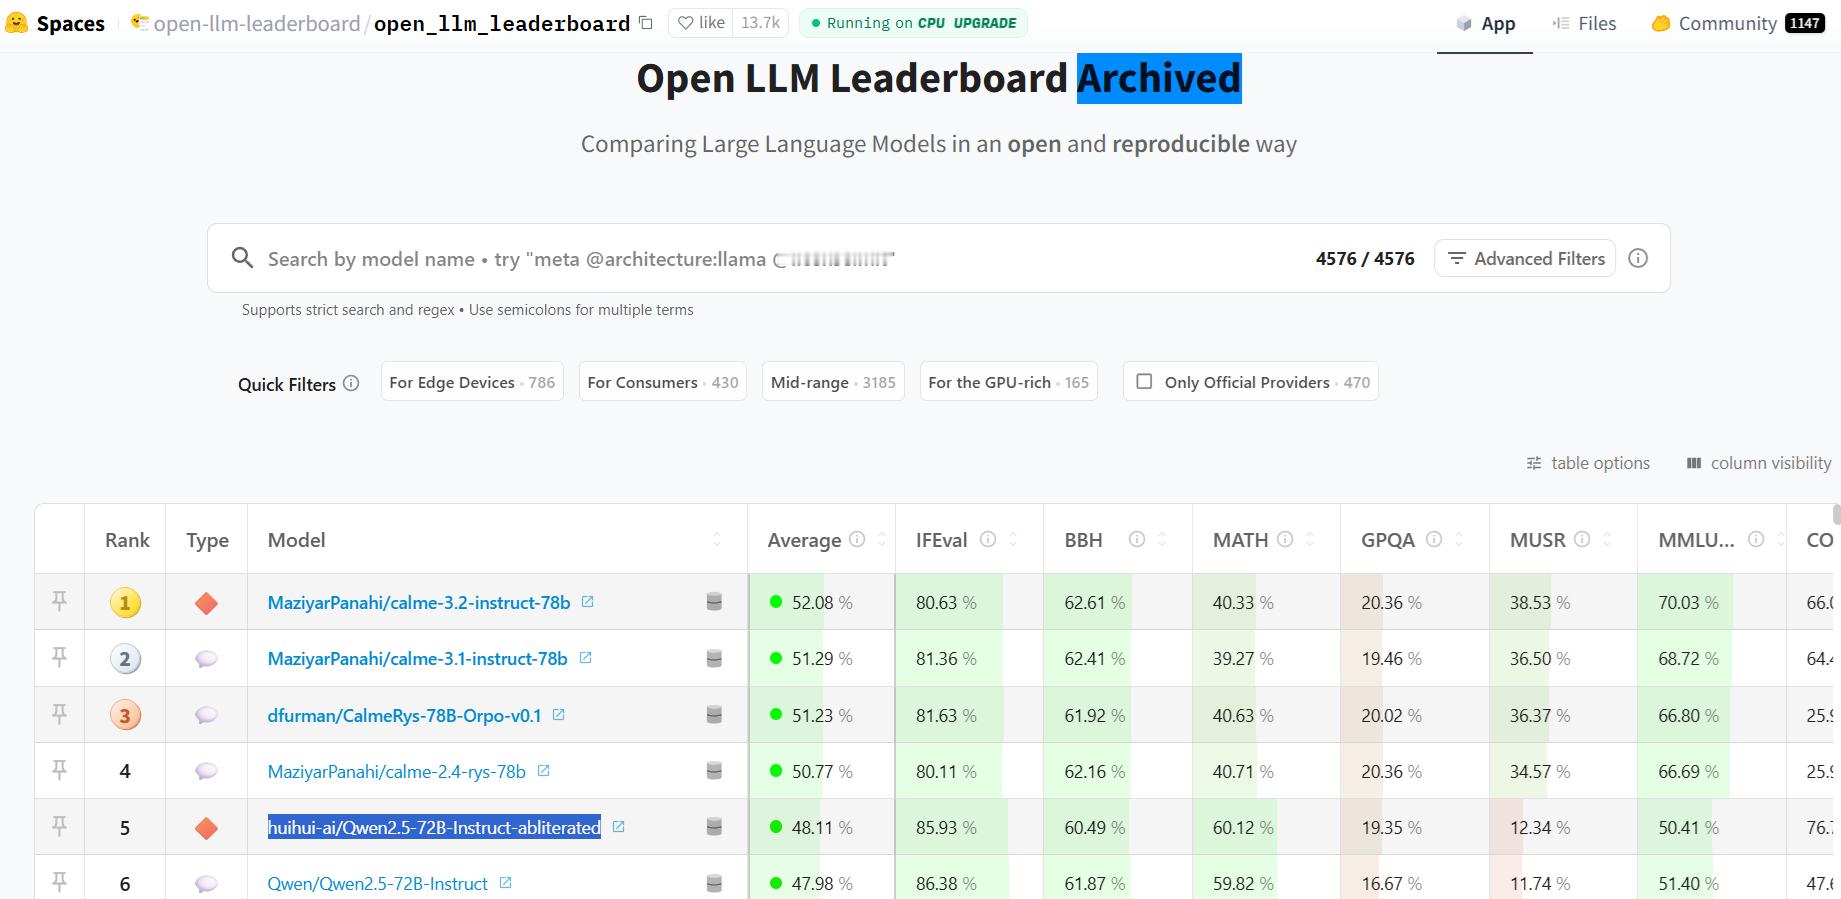Open the open_llm_leaderboard space link
Screen dimensions: 1841x899
click(x=502, y=23)
